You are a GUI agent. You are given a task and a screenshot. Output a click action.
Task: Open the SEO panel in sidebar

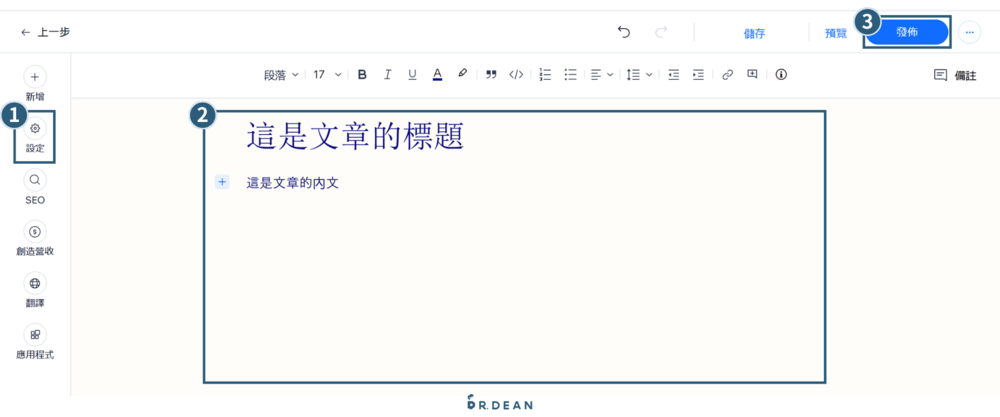[35, 187]
